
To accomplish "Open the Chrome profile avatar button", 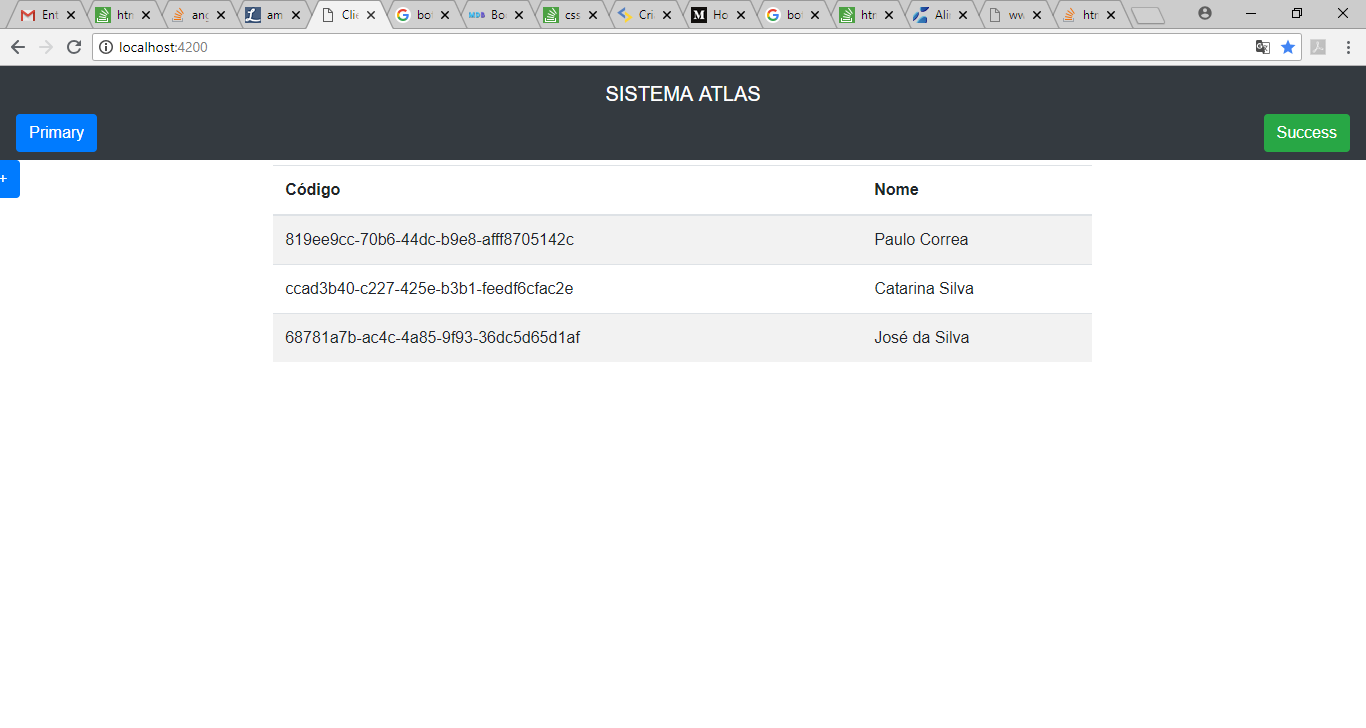I will (1205, 14).
